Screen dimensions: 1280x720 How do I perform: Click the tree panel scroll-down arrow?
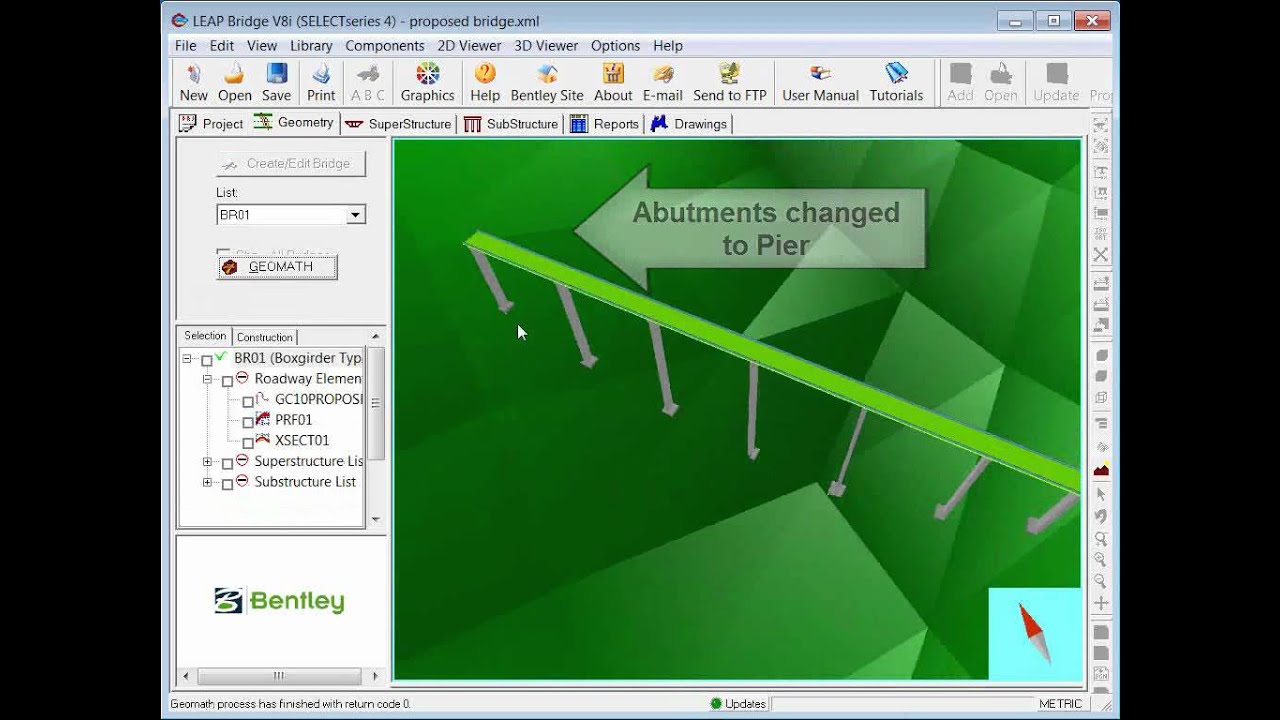(x=376, y=519)
